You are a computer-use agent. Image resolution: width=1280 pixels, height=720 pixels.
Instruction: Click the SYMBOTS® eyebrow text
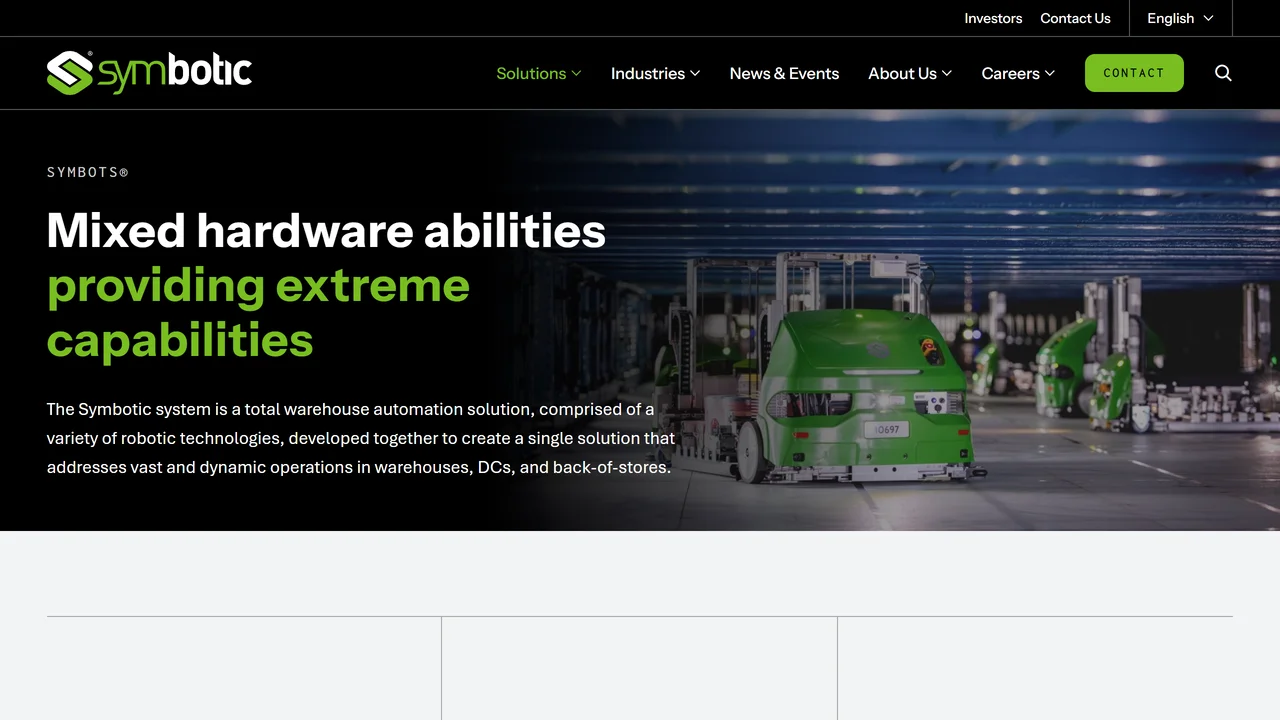point(88,172)
